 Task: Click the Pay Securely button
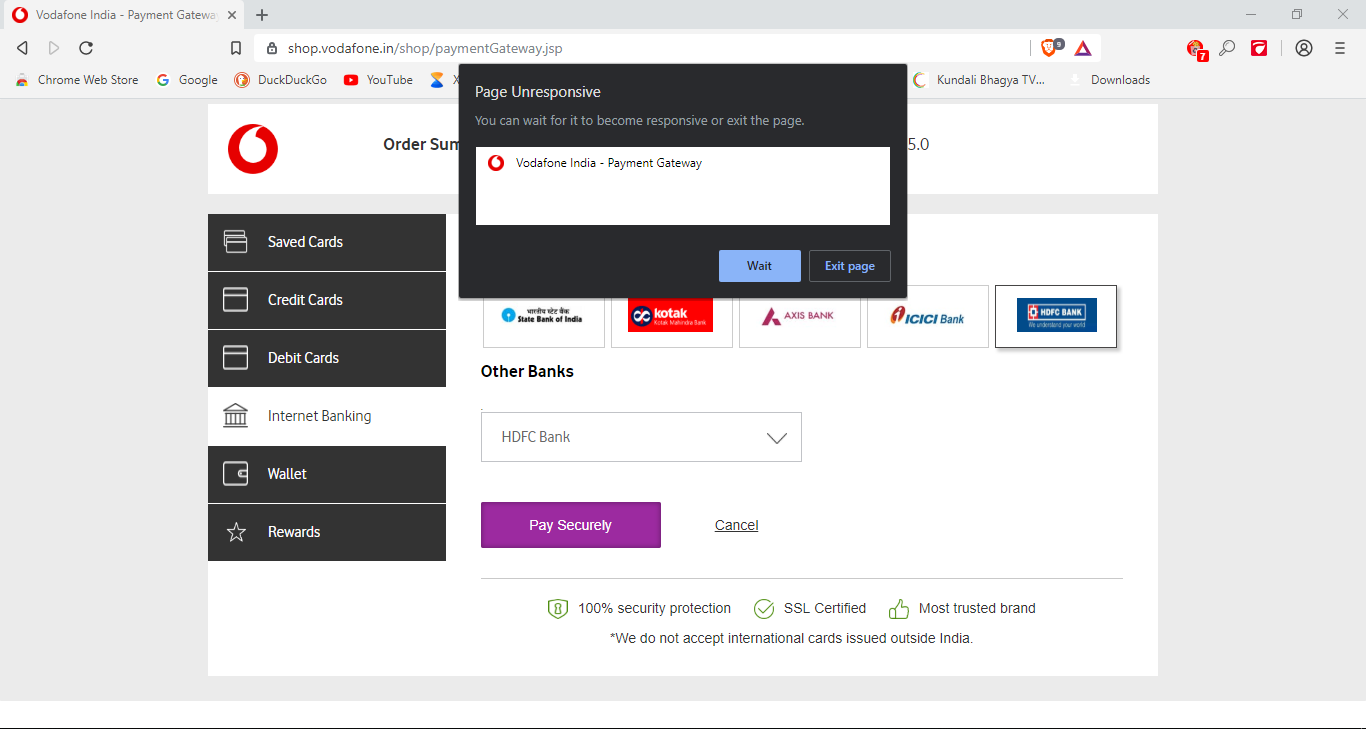(x=571, y=525)
